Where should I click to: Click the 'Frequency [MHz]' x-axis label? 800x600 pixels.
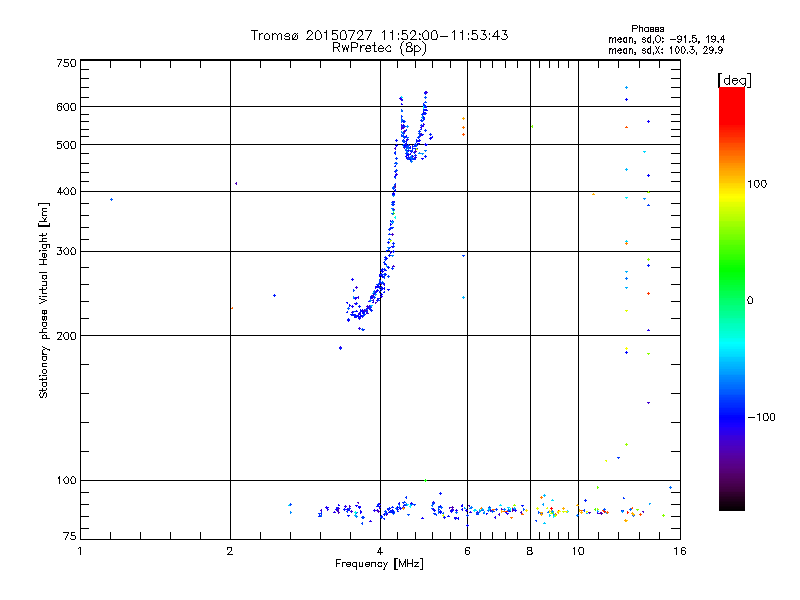(379, 564)
